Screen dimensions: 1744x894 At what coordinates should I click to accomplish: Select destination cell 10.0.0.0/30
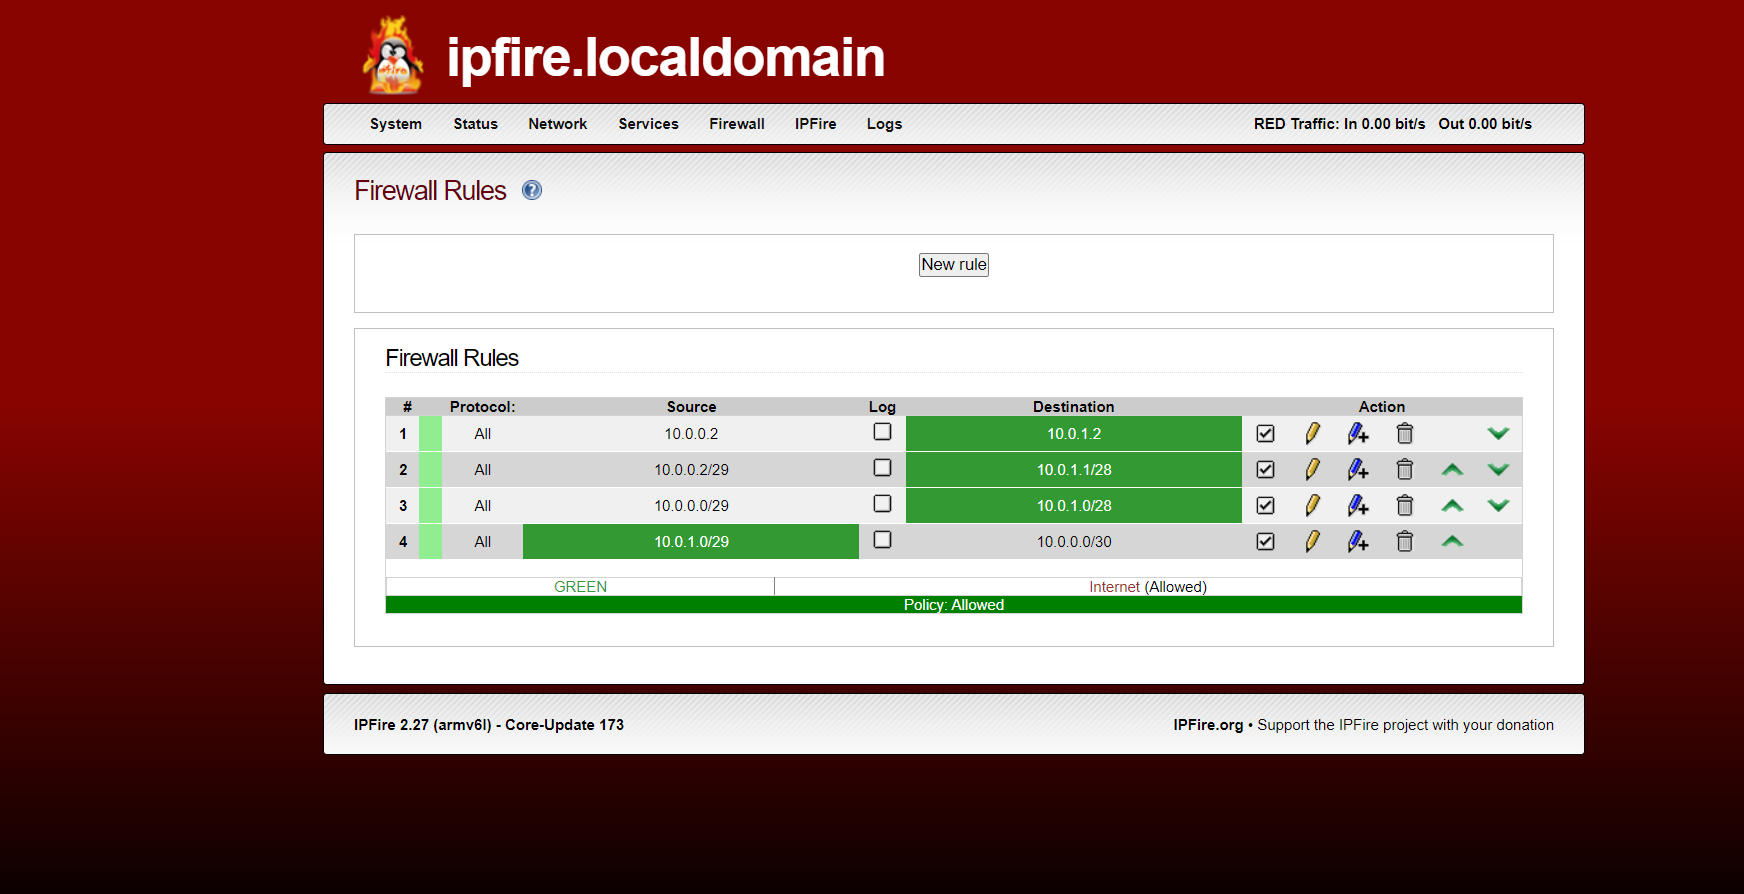point(1074,541)
